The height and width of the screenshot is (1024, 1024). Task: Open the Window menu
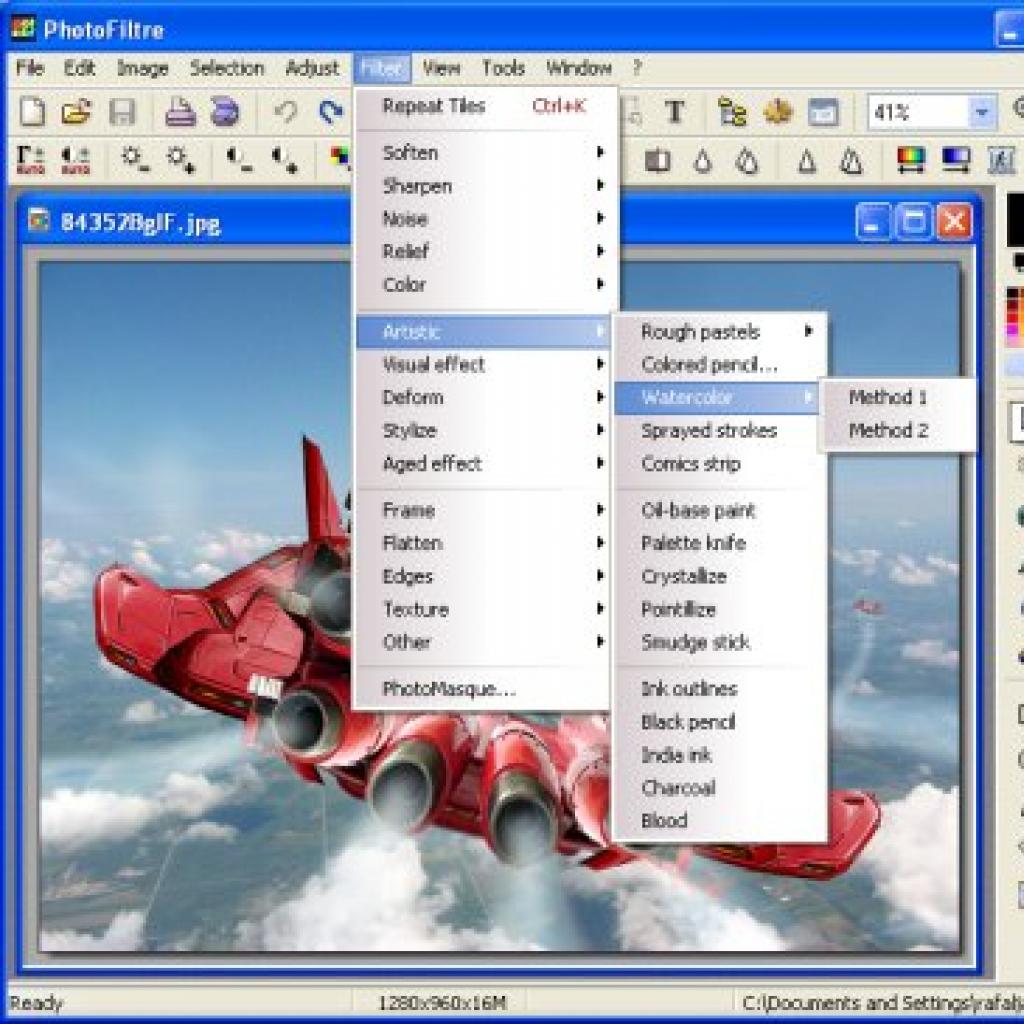(x=579, y=68)
